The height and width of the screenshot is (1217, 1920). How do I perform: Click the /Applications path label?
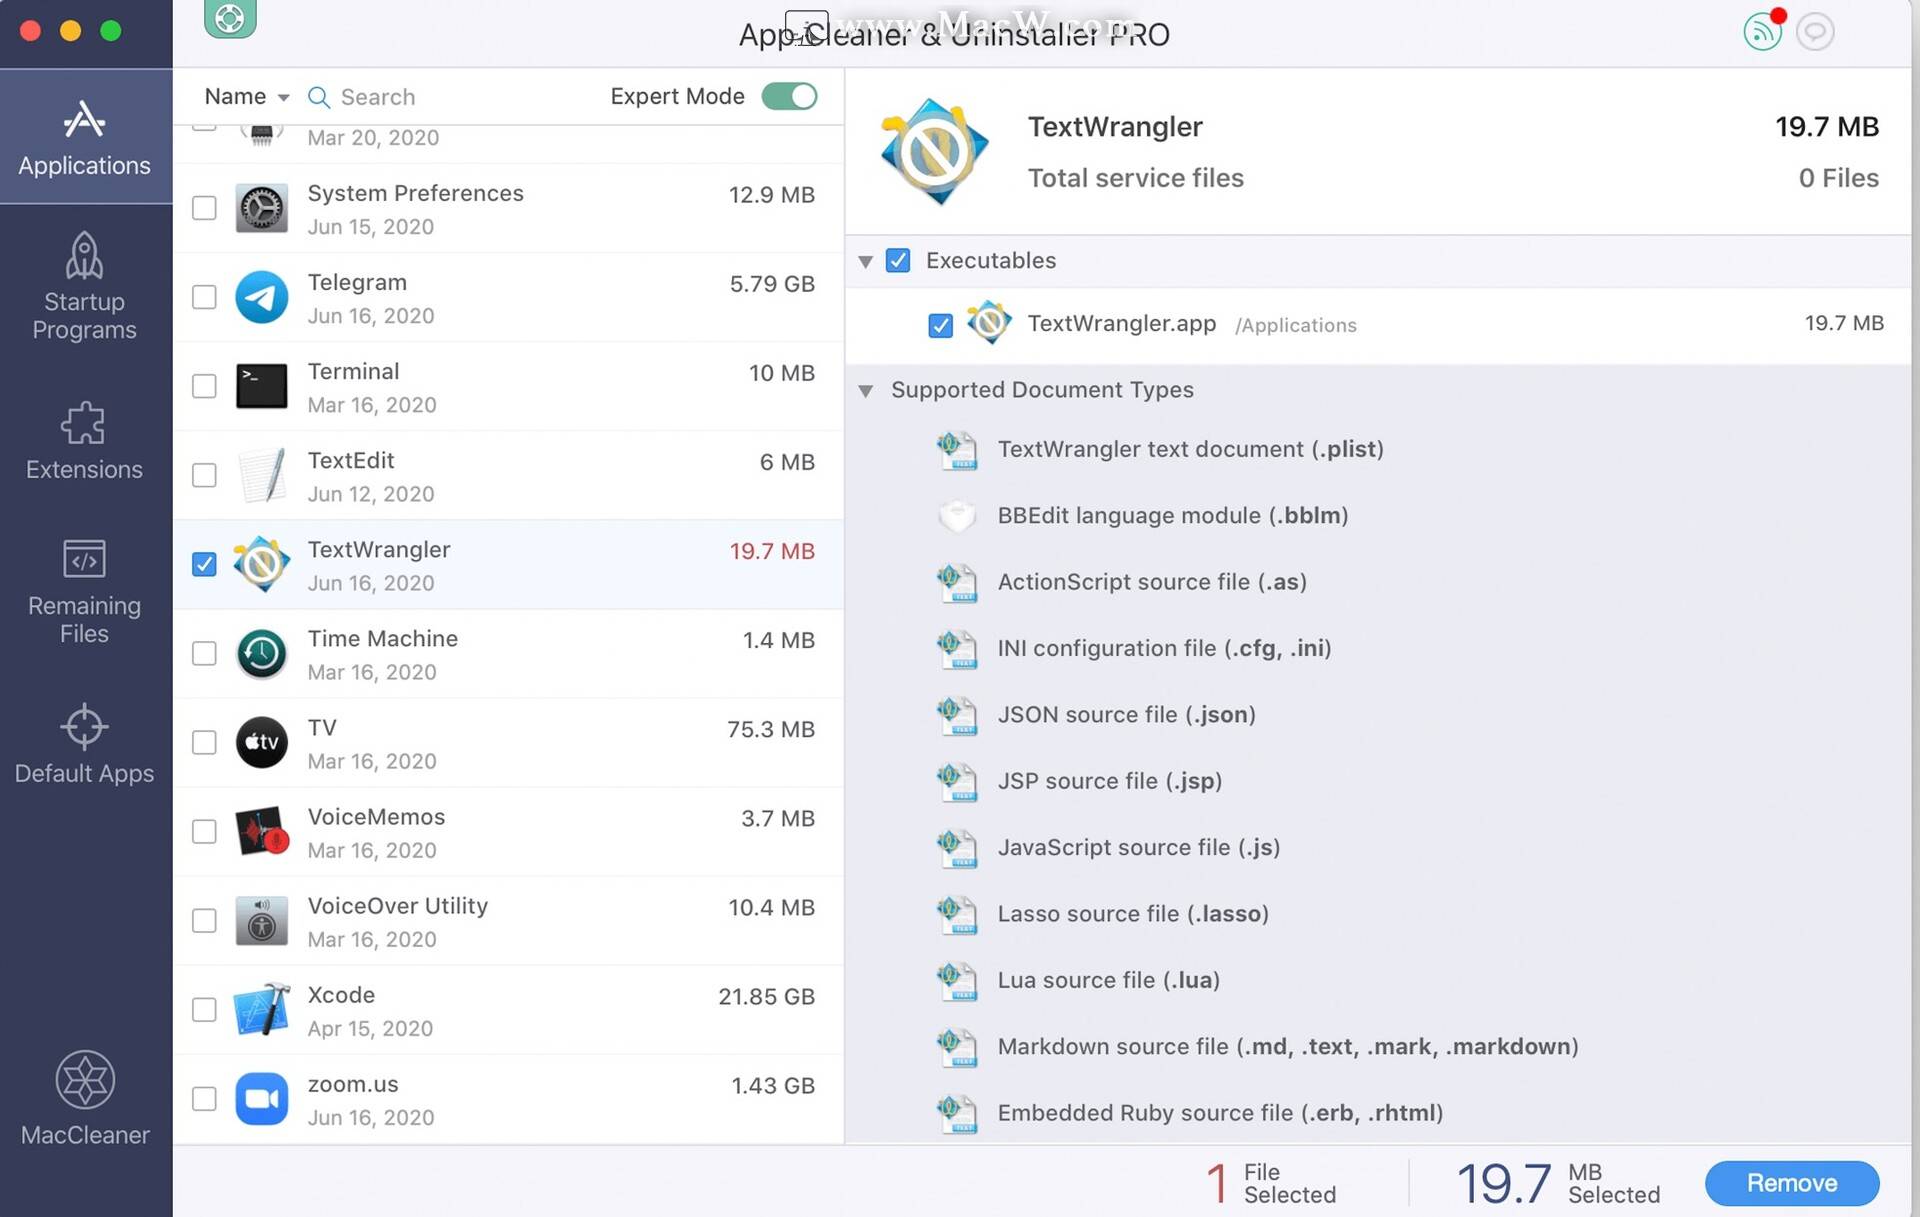pyautogui.click(x=1295, y=325)
